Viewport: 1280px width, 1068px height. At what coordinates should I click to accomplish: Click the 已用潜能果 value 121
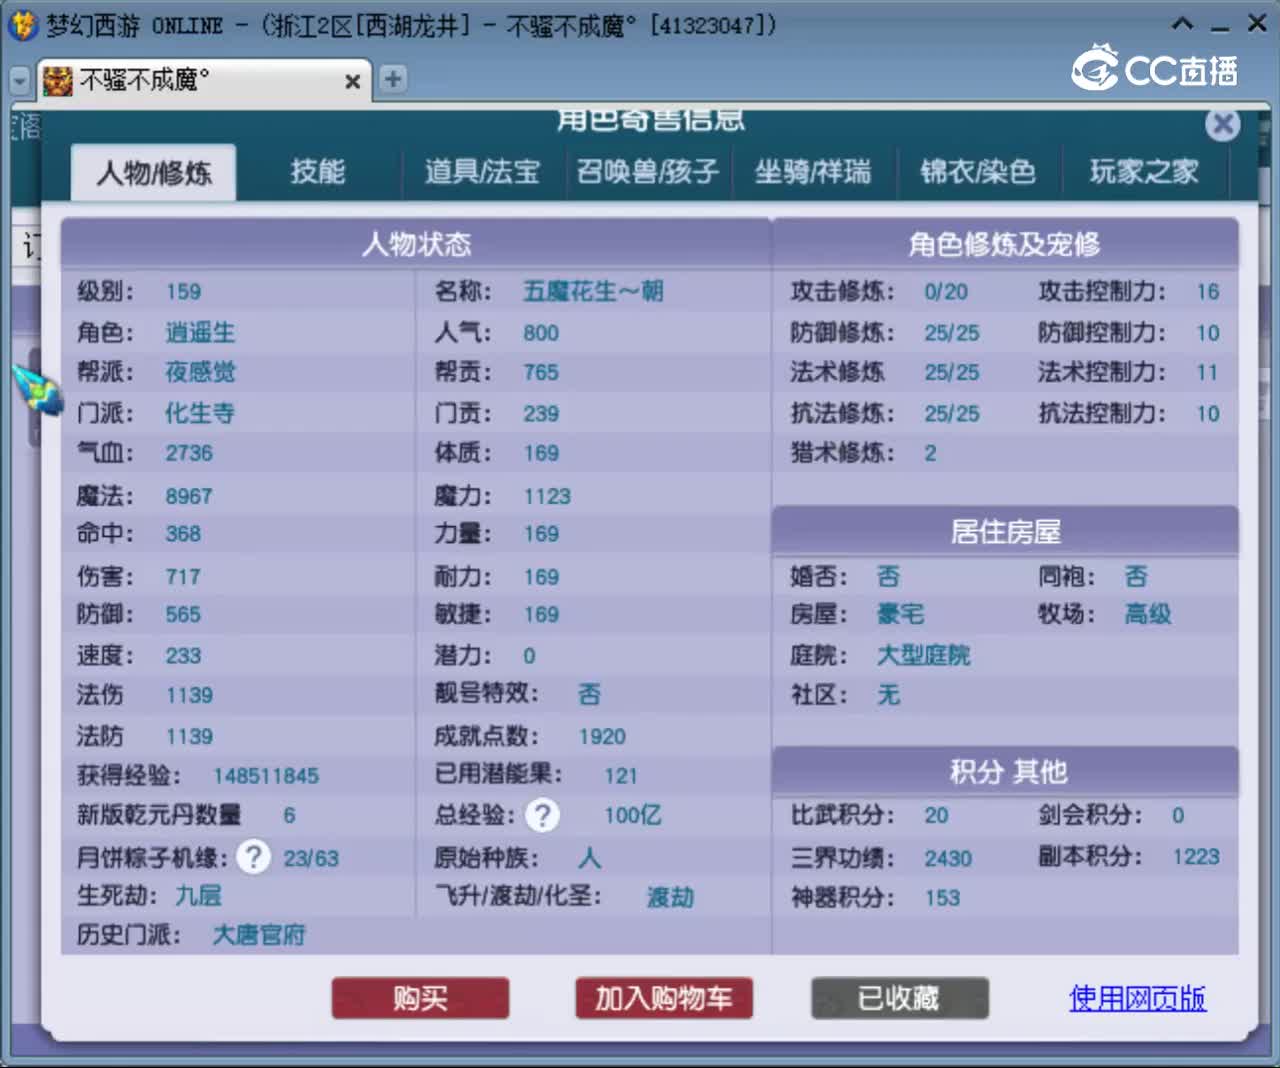tap(620, 776)
